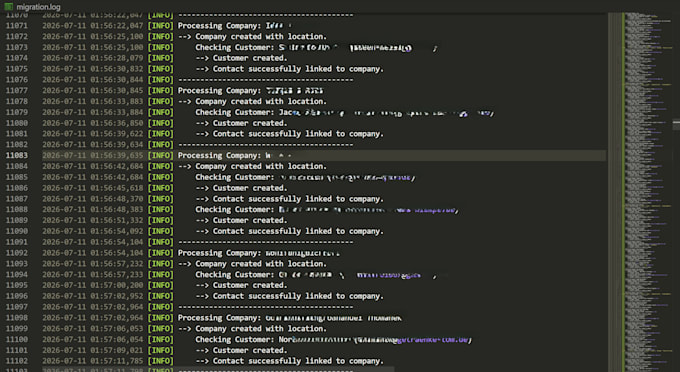This screenshot has width=680, height=372.
Task: Click line number 11093
Action: (x=16, y=264)
